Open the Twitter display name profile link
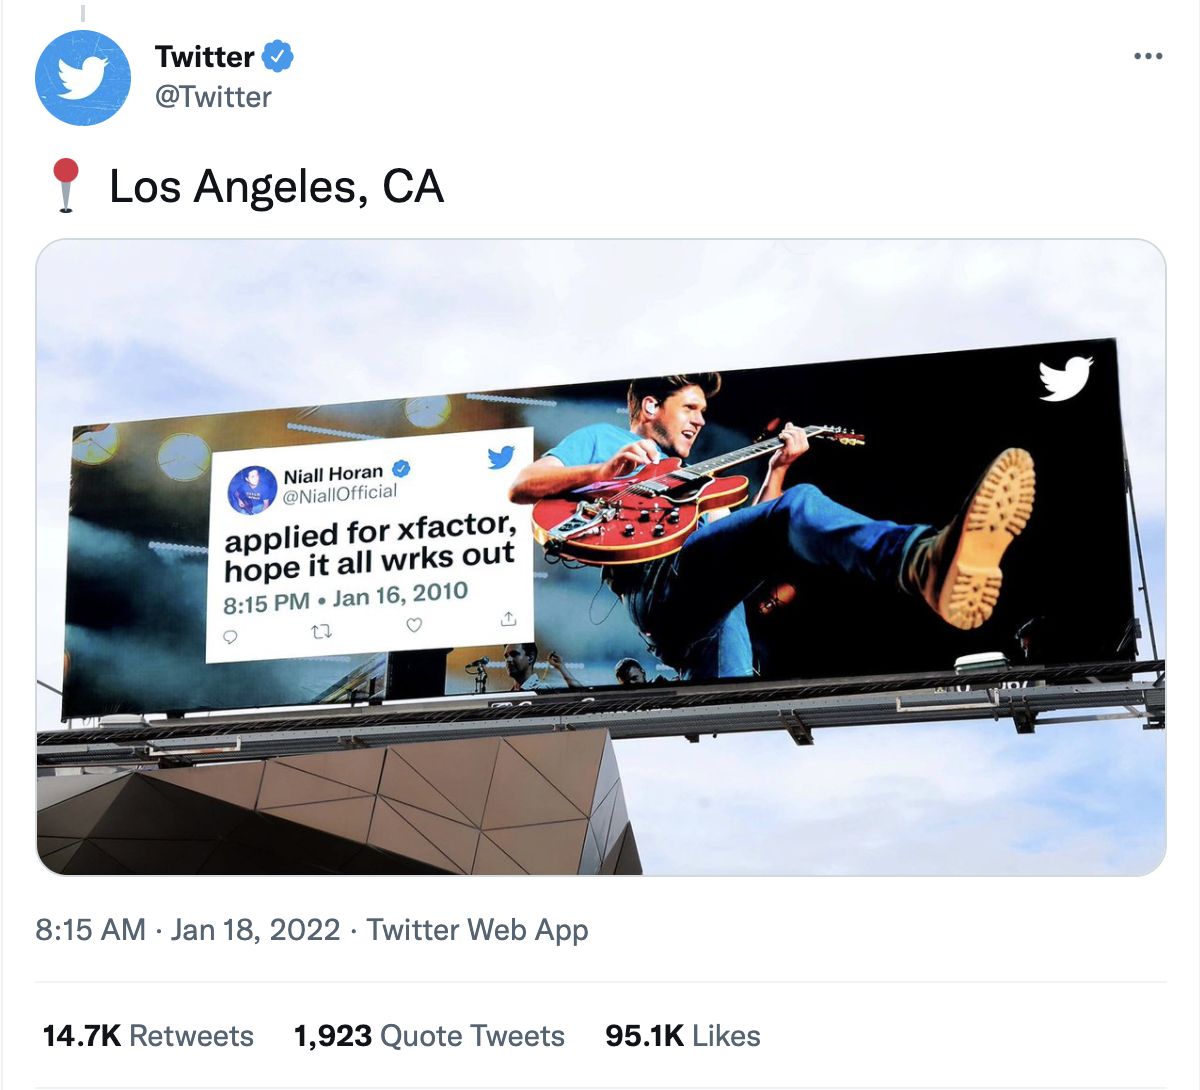1200x1090 pixels. pos(205,57)
